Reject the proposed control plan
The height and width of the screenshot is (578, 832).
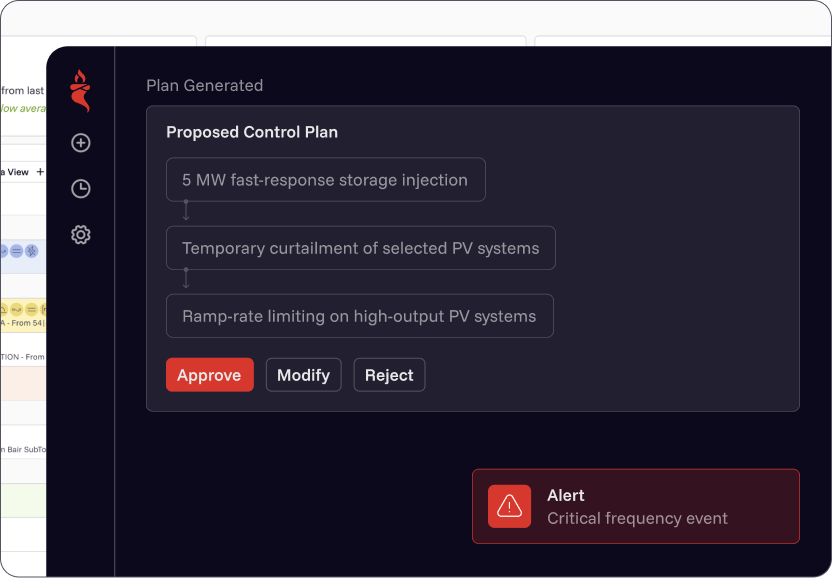389,375
